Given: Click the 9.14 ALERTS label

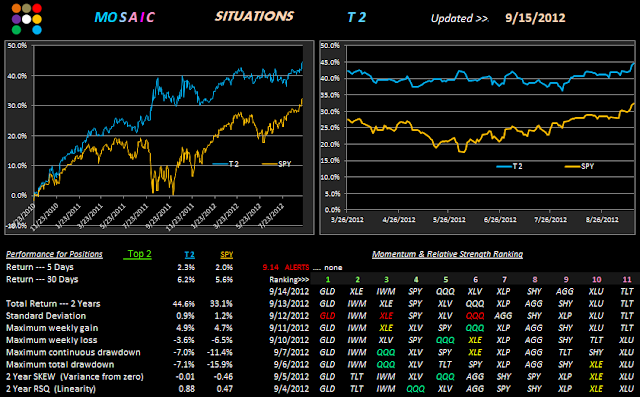Looking at the screenshot, I should (286, 267).
